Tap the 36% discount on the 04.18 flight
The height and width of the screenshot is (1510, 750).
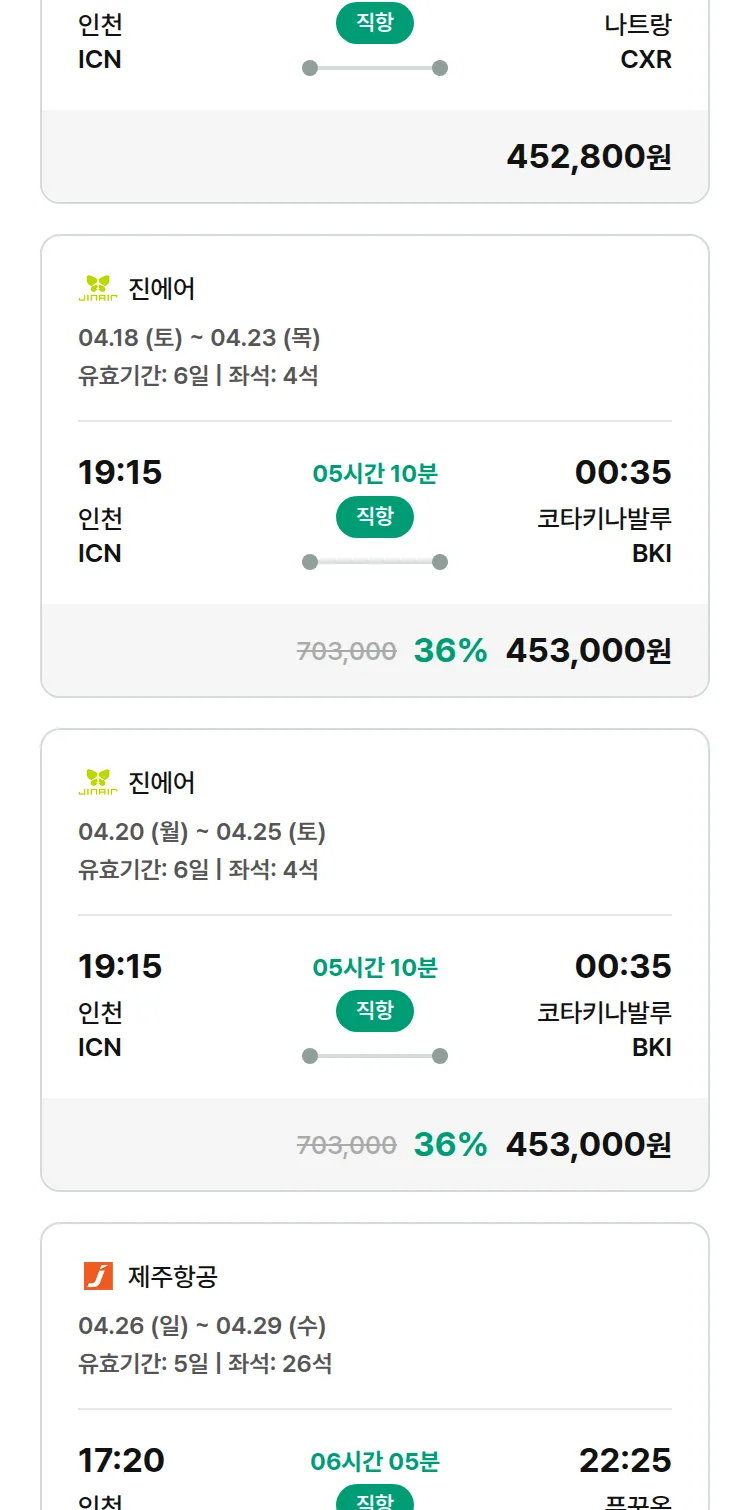point(450,651)
